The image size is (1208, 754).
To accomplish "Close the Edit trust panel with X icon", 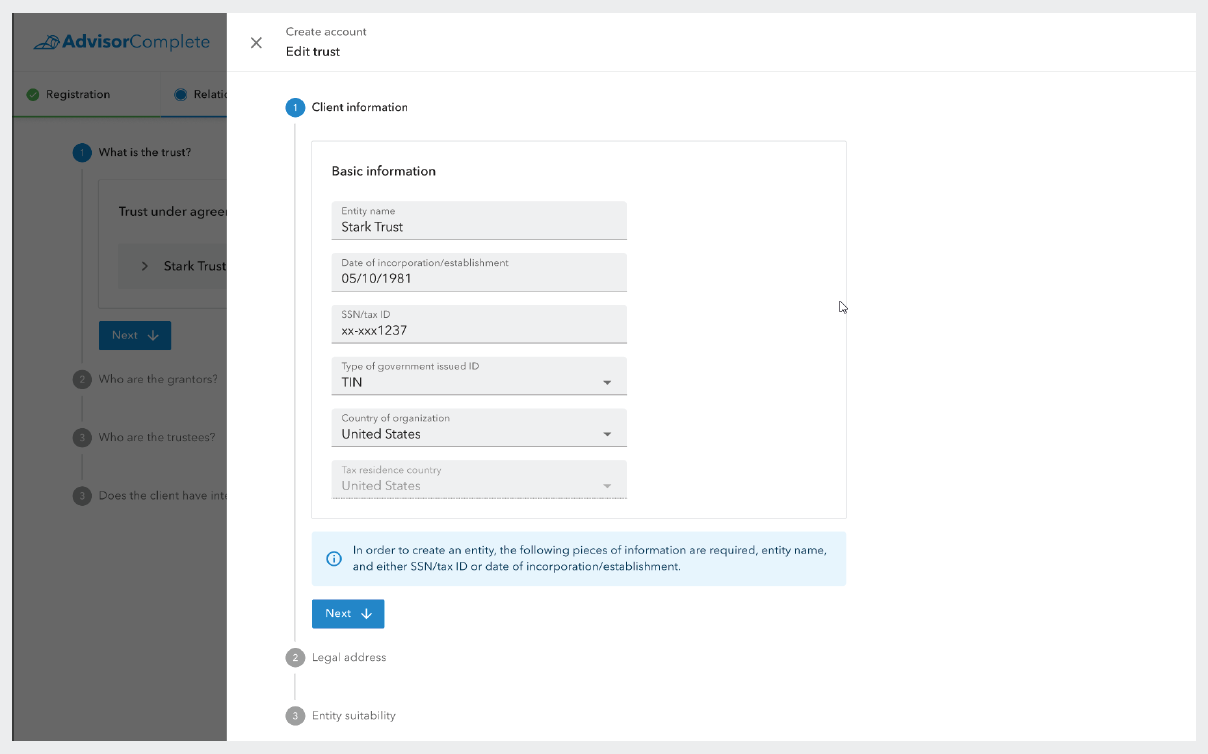I will (x=256, y=43).
